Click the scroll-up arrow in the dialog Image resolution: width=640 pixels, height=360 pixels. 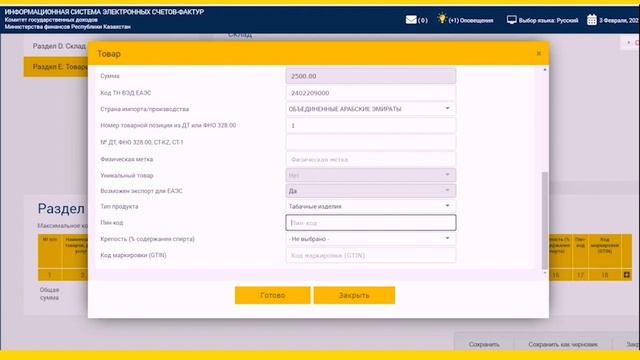coord(544,70)
